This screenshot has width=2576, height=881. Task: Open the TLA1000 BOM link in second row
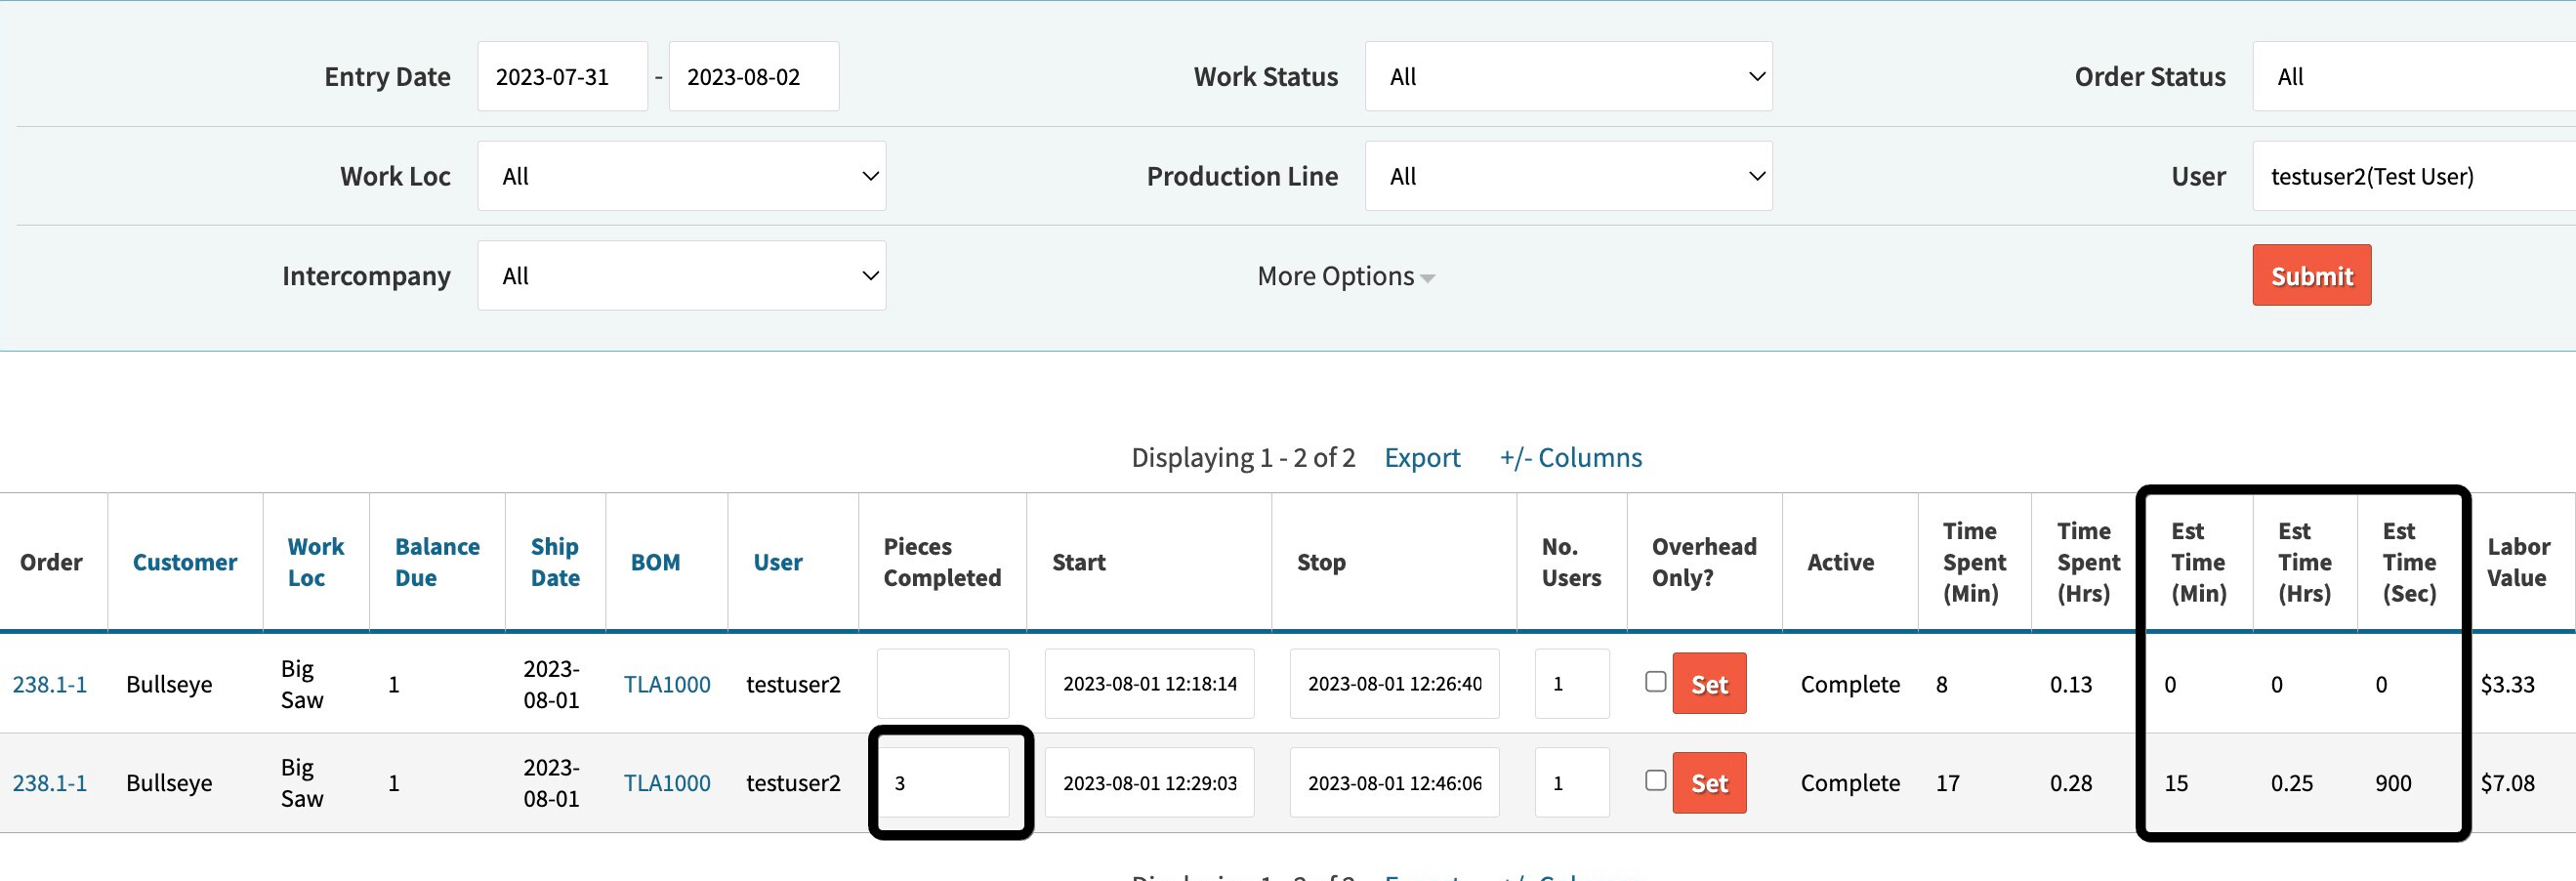(x=667, y=784)
